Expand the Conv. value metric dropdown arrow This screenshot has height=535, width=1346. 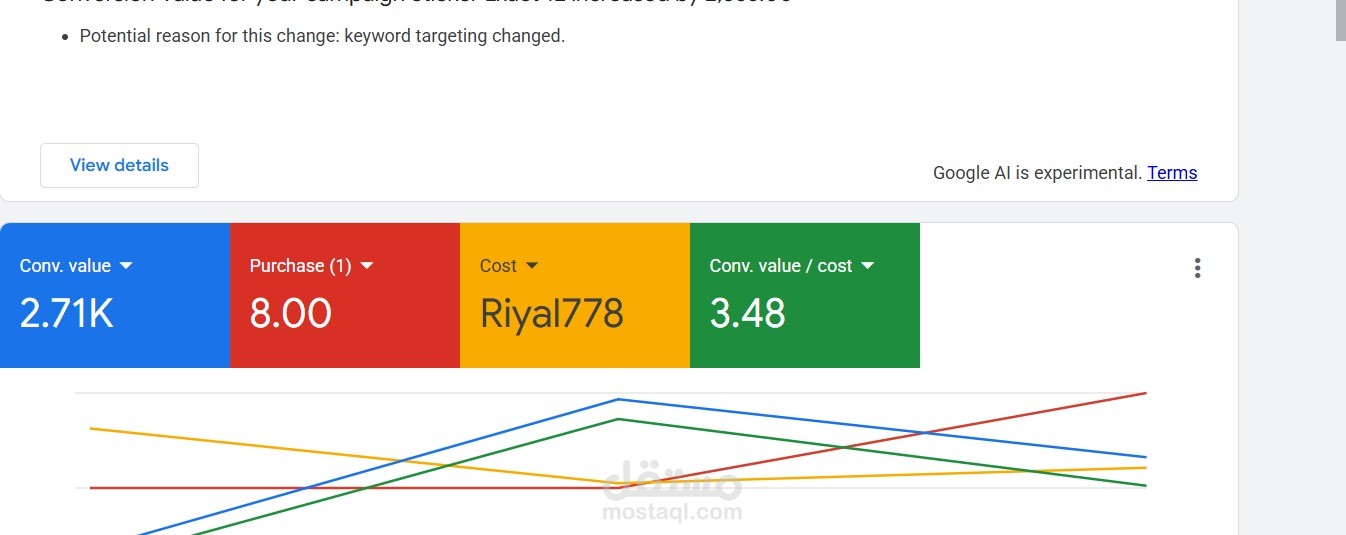click(x=126, y=265)
